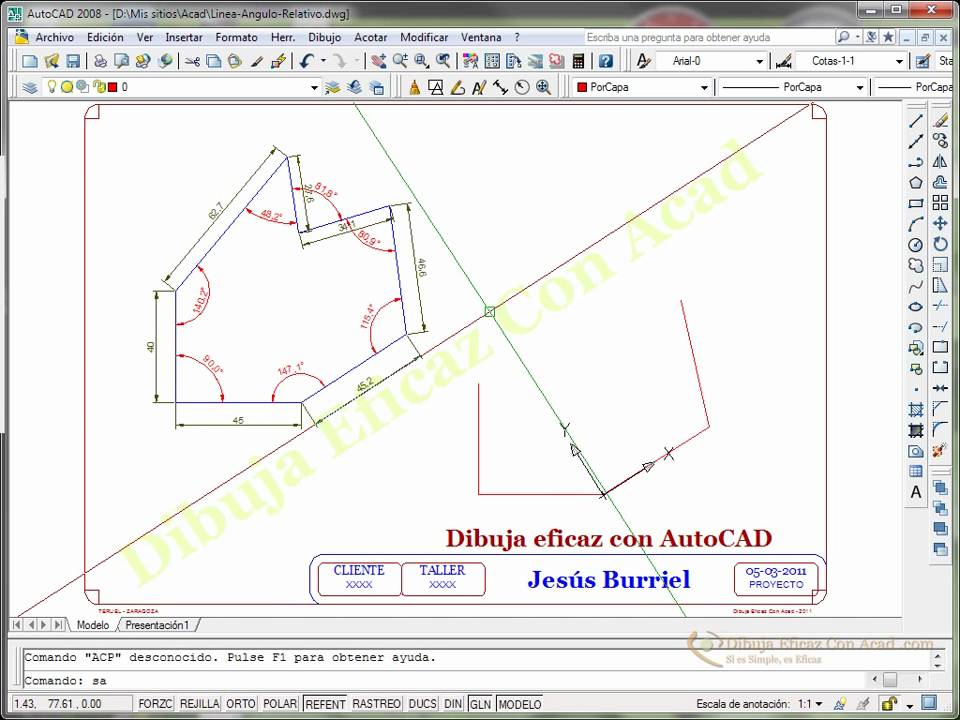The height and width of the screenshot is (720, 960).
Task: Toggle REJILLA grid display
Action: coord(200,704)
